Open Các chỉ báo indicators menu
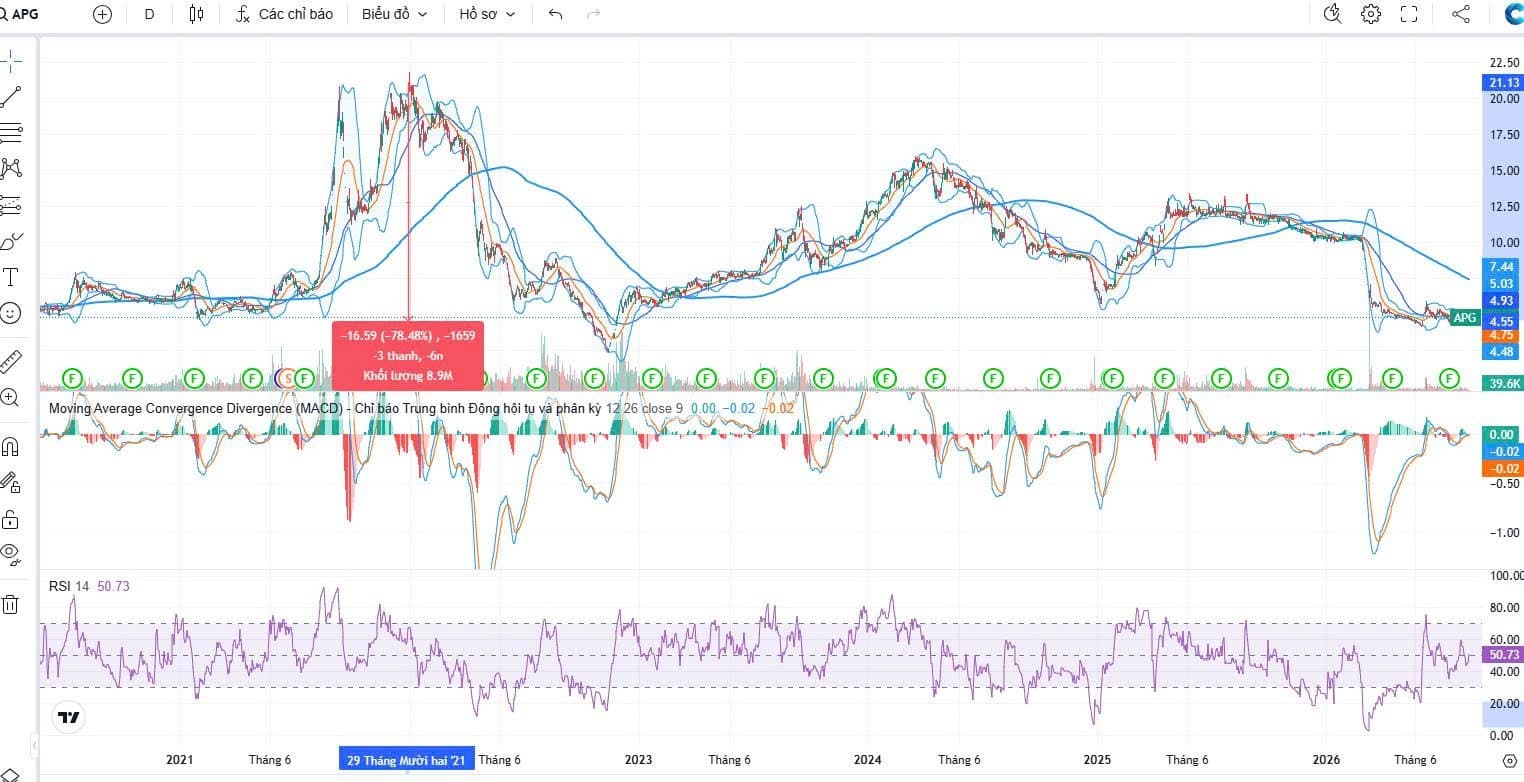 click(285, 14)
